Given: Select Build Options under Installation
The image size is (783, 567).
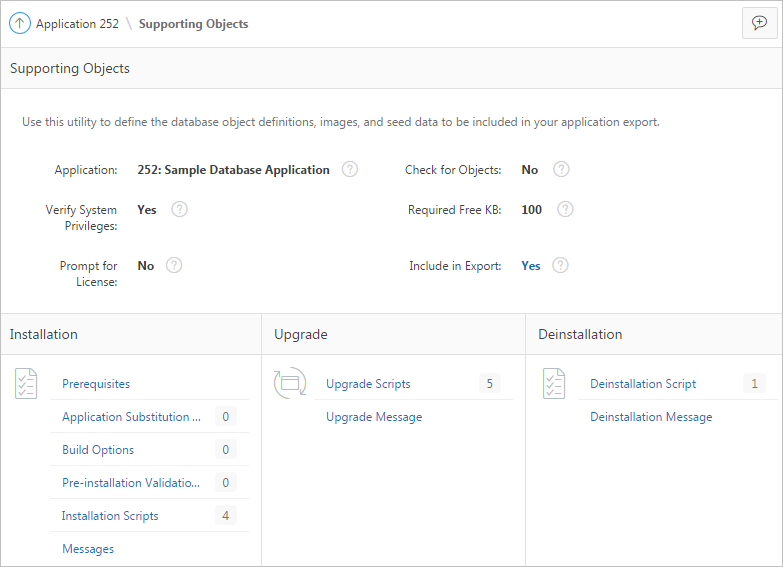Looking at the screenshot, I should tap(98, 450).
